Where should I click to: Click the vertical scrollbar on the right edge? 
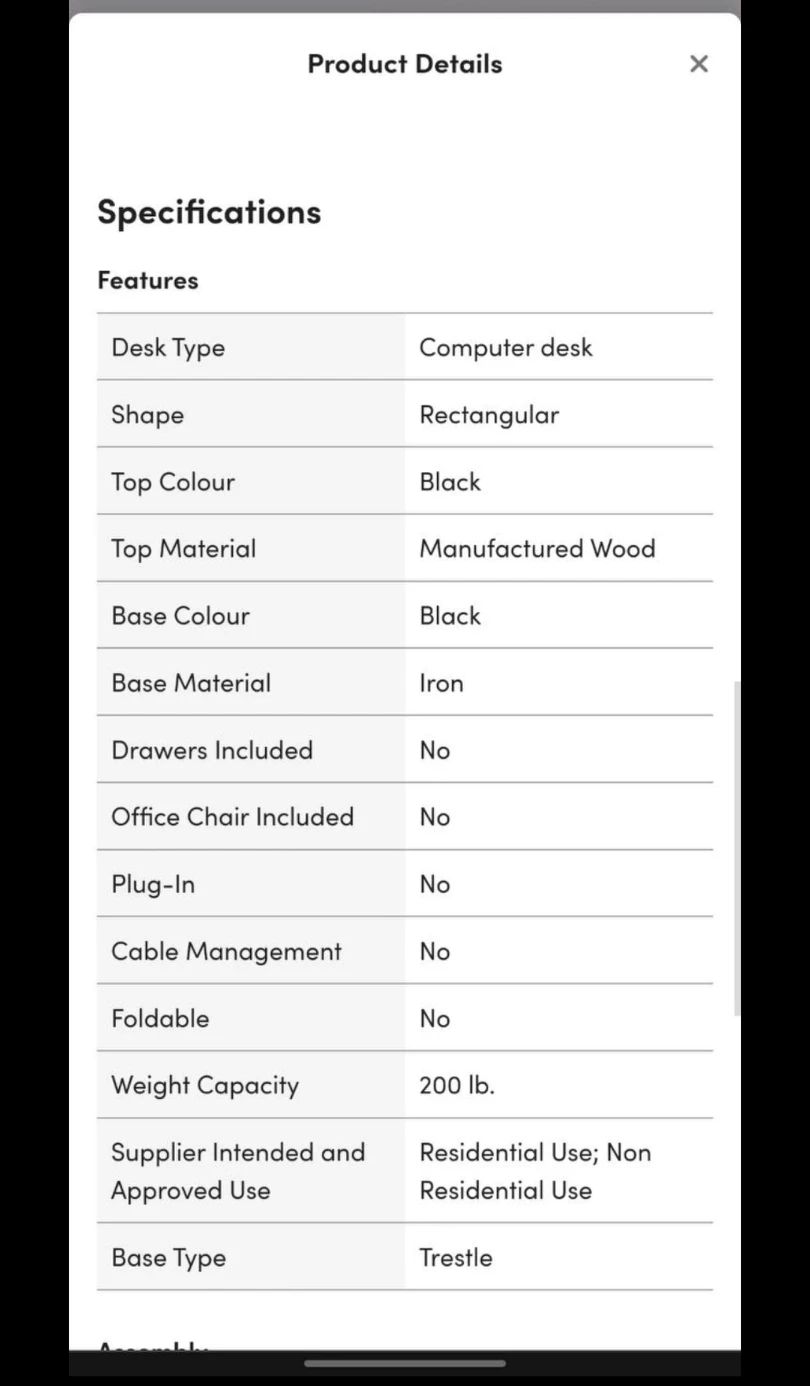pyautogui.click(x=737, y=848)
